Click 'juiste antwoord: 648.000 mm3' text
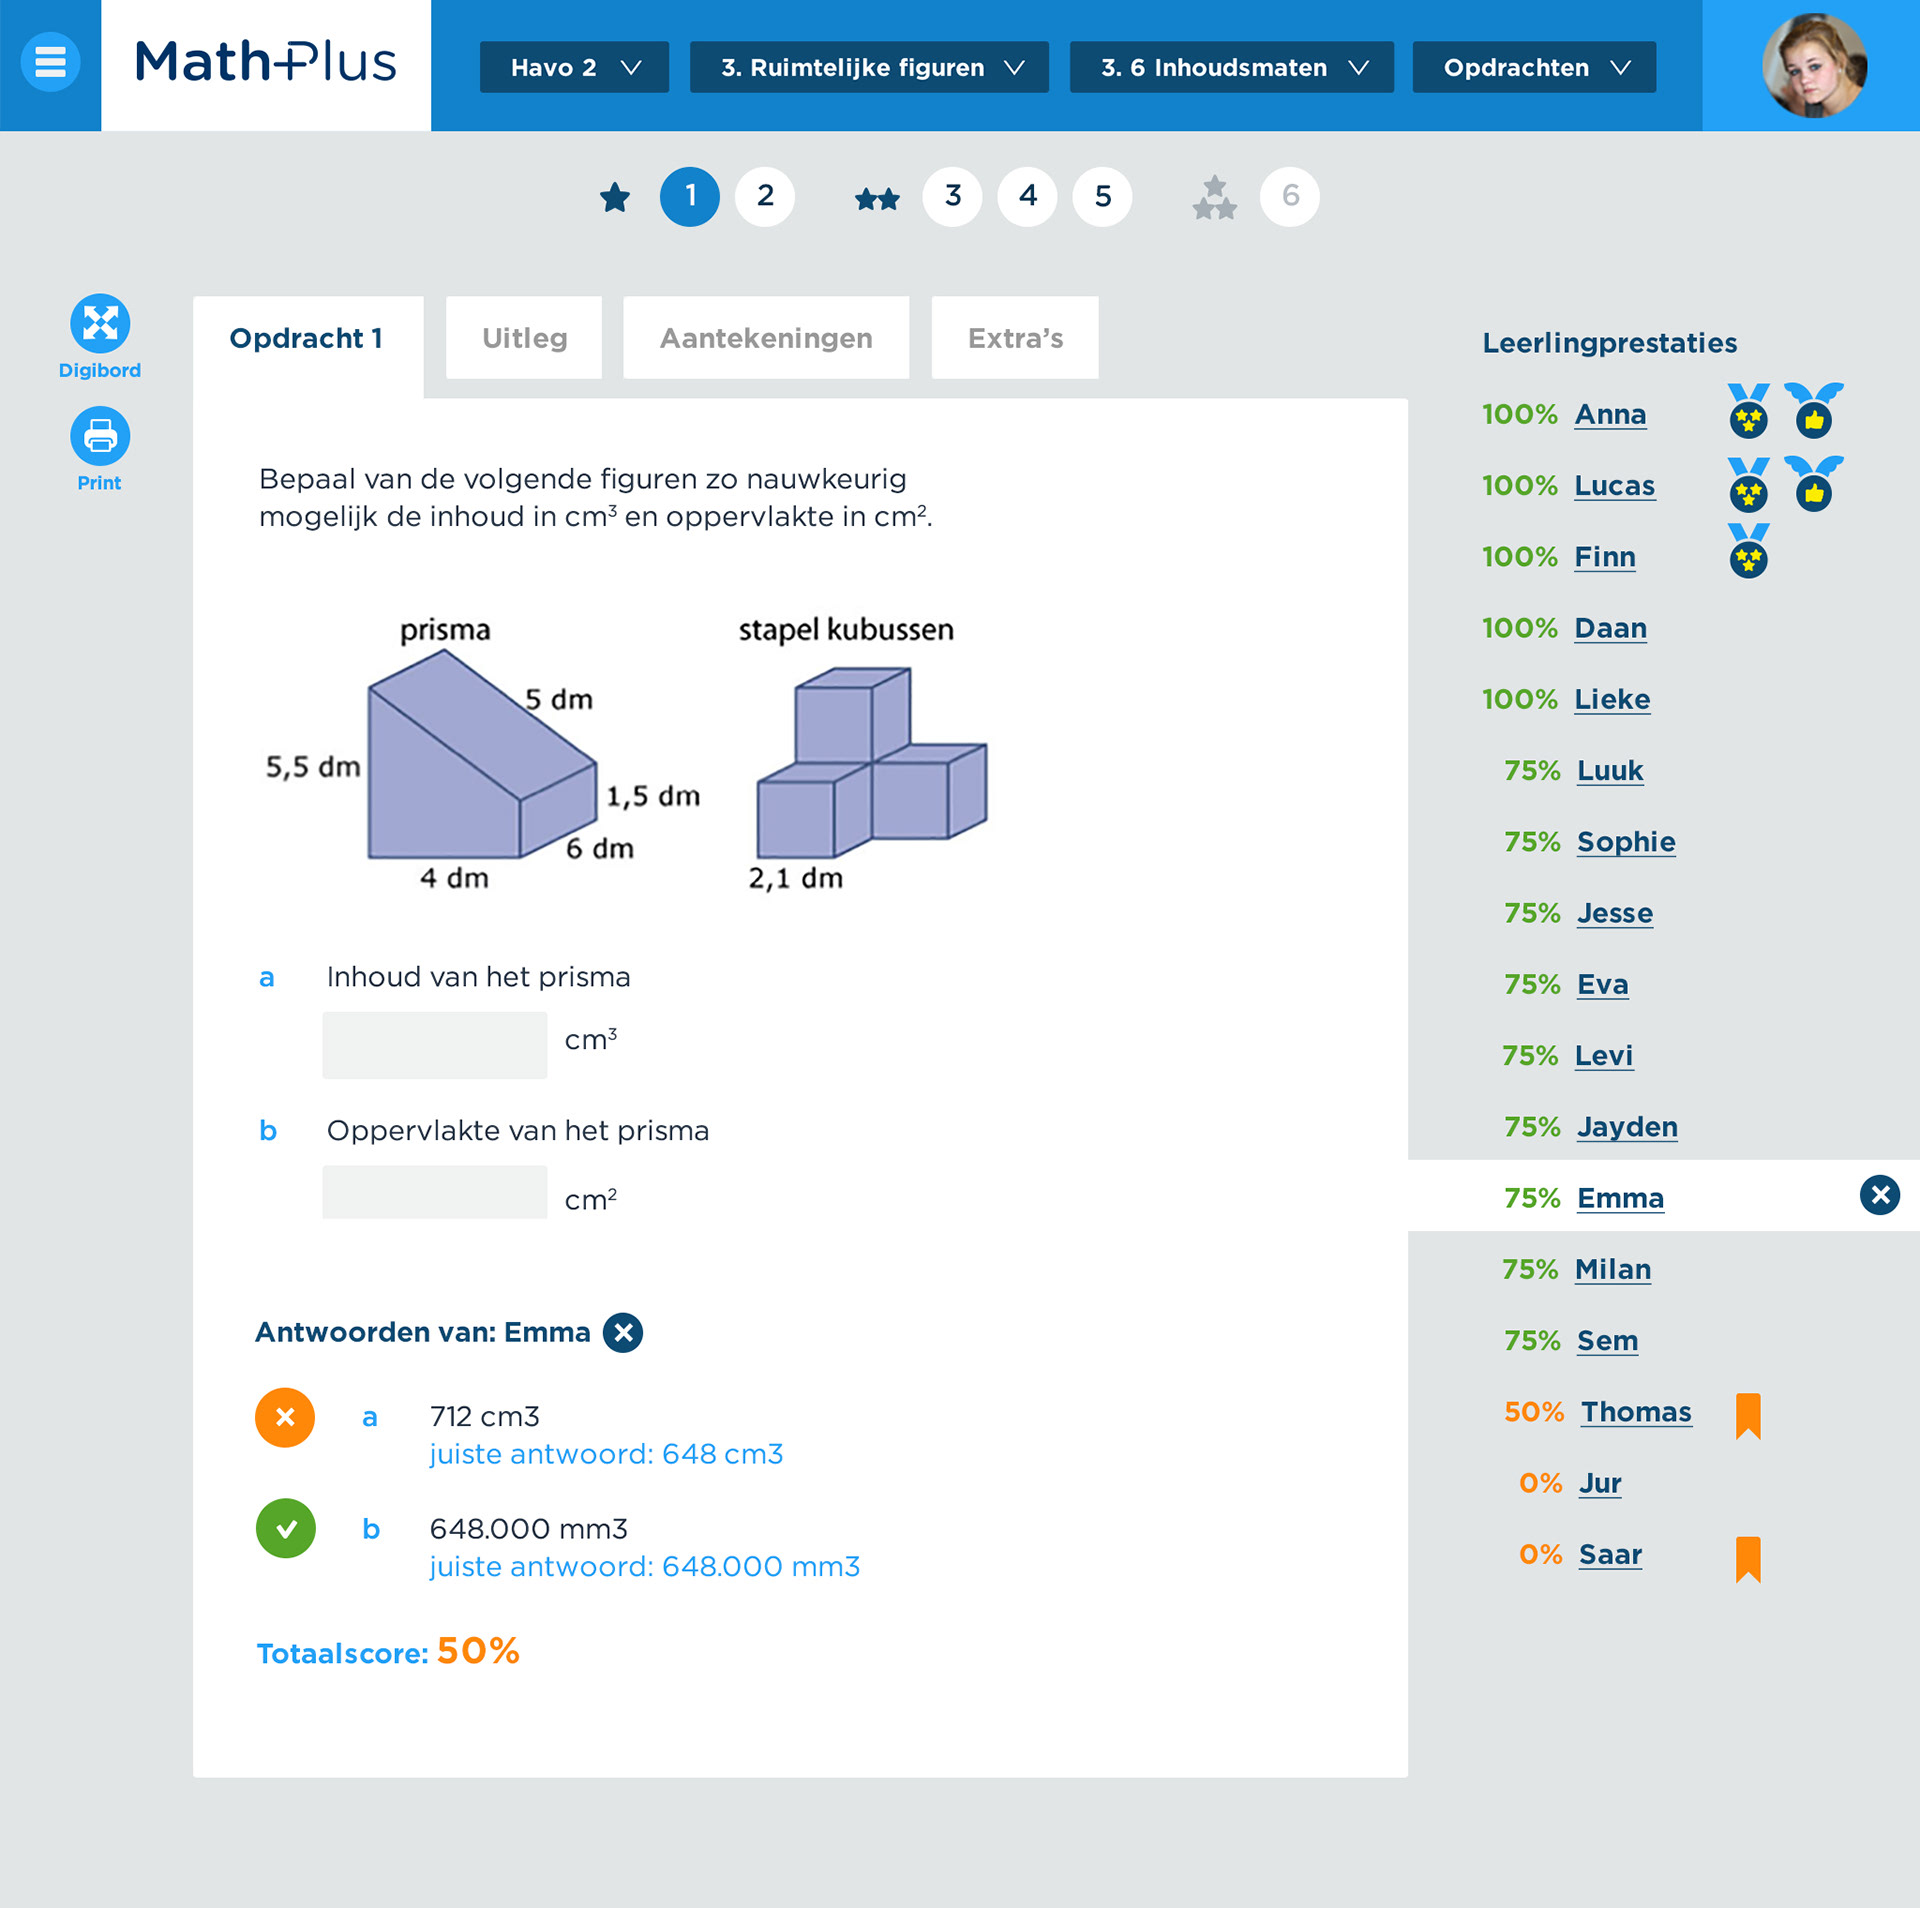1920x1908 pixels. pyautogui.click(x=644, y=1566)
